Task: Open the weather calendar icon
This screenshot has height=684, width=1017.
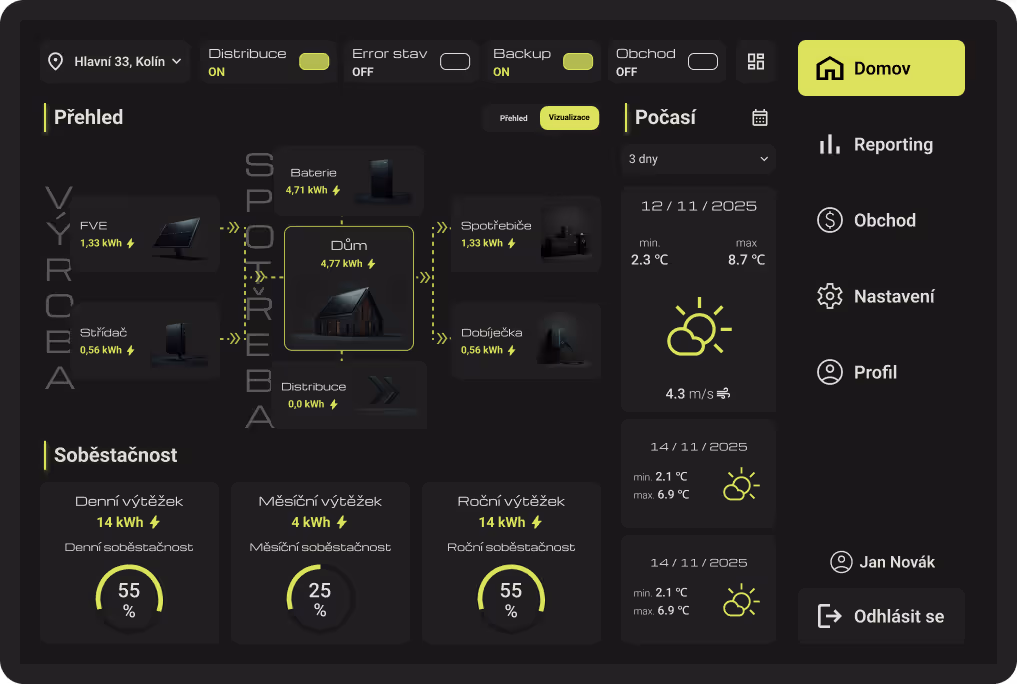Action: pyautogui.click(x=760, y=117)
